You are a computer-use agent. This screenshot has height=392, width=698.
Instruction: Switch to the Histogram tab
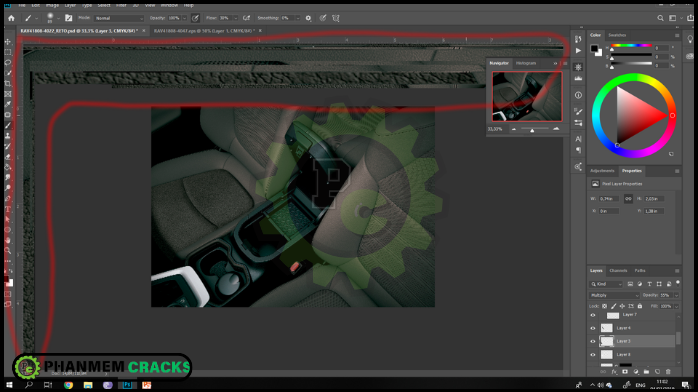tap(526, 63)
